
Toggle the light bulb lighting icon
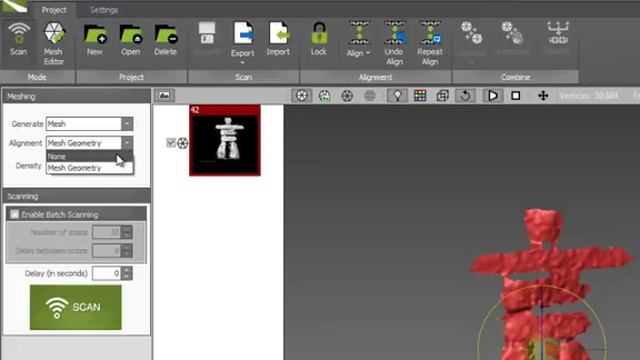pyautogui.click(x=398, y=96)
